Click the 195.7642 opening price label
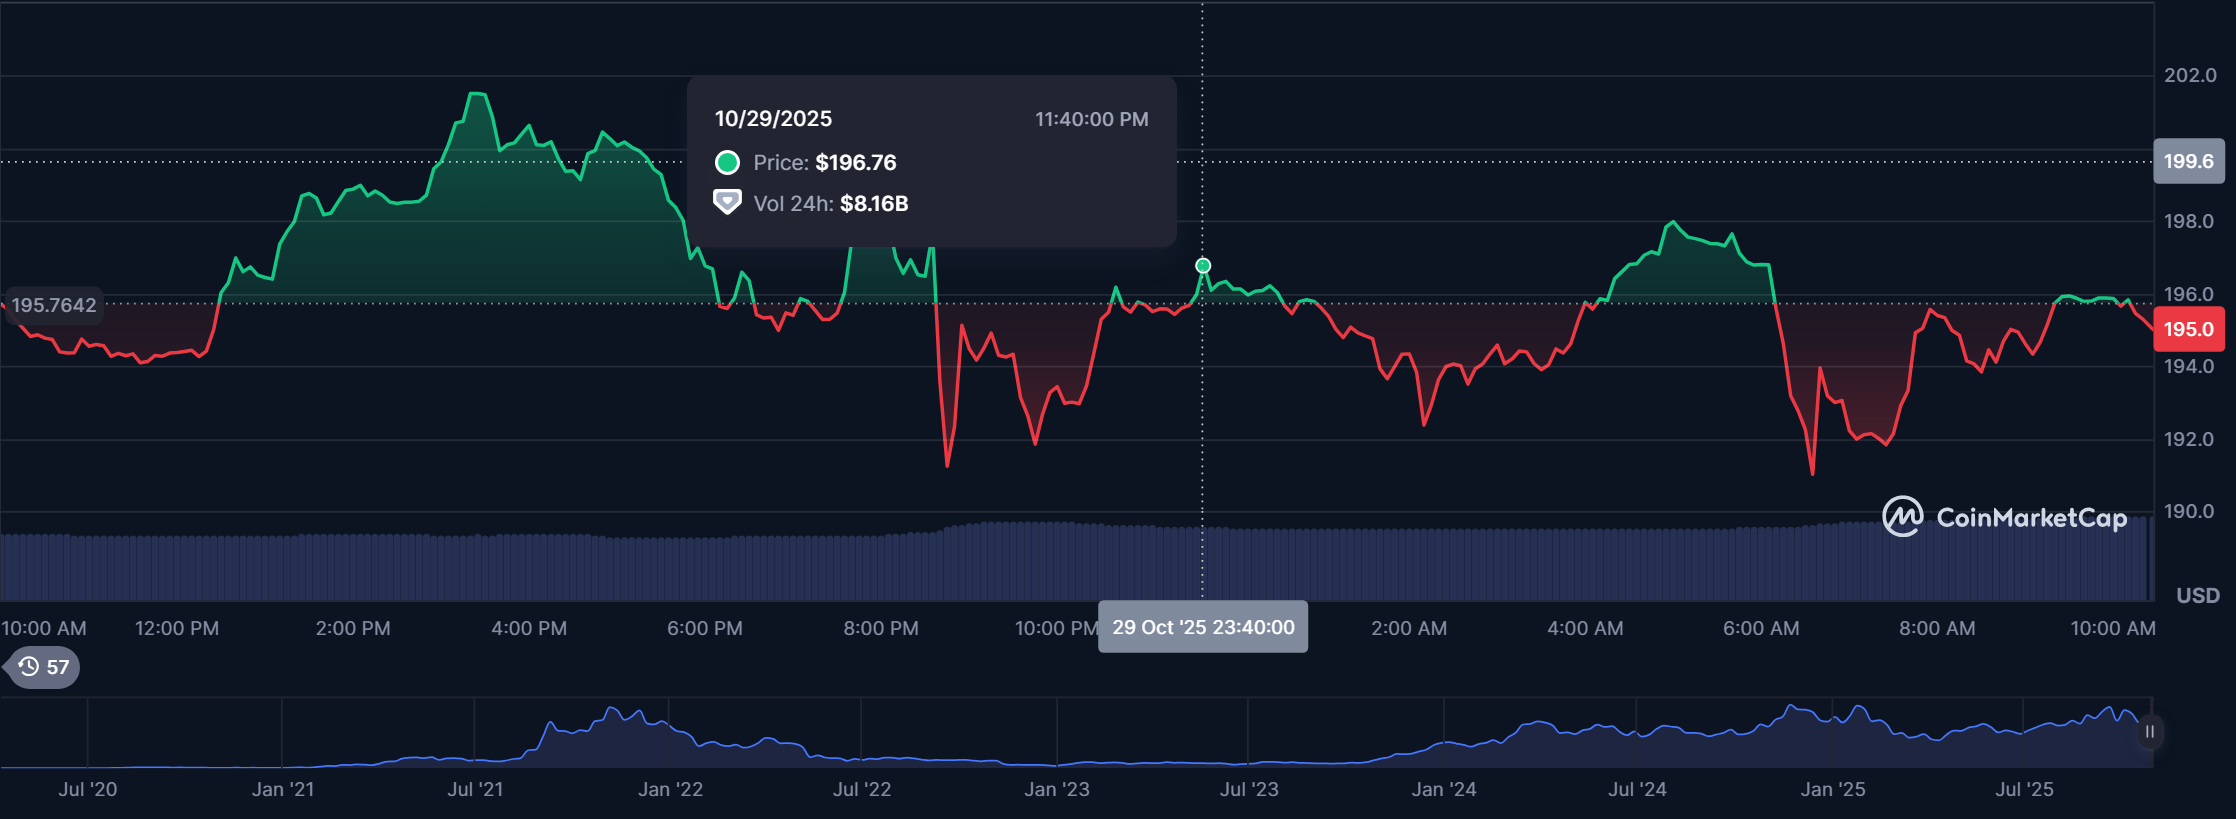This screenshot has width=2236, height=819. coord(54,305)
